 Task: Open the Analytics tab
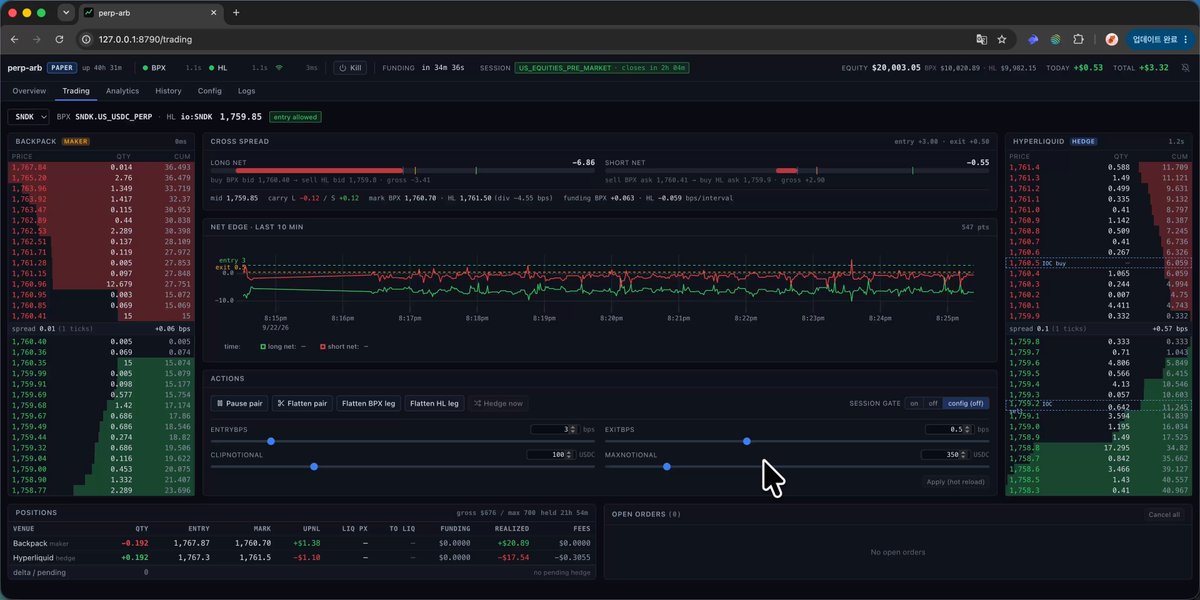pyautogui.click(x=122, y=91)
